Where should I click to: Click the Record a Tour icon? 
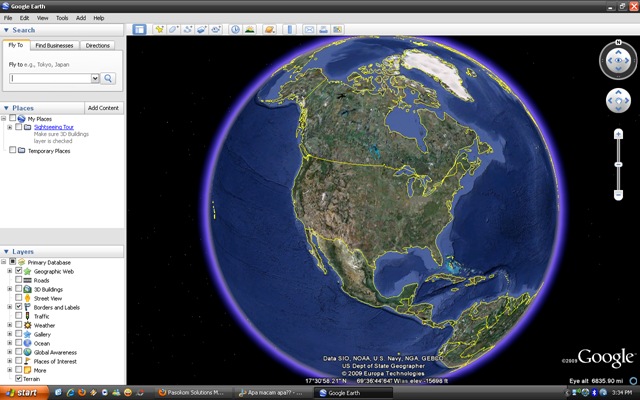coord(216,29)
